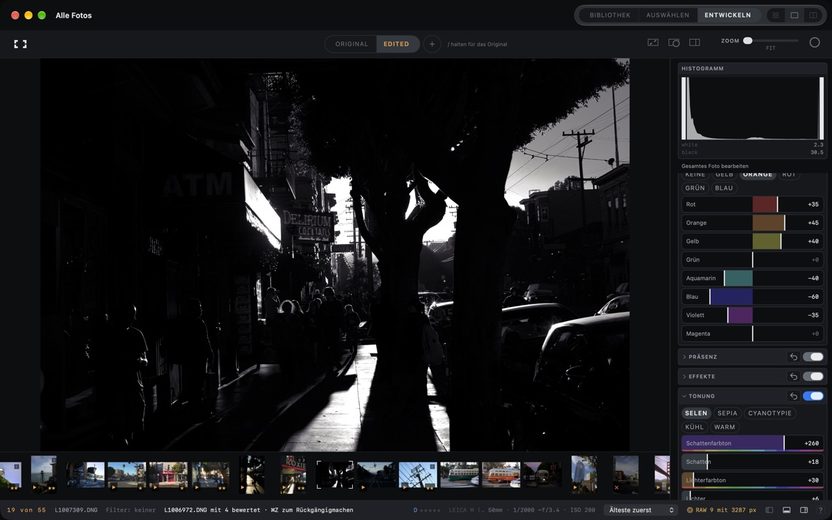Adjust the Blau color mix slider
The width and height of the screenshot is (832, 520).
(x=752, y=297)
